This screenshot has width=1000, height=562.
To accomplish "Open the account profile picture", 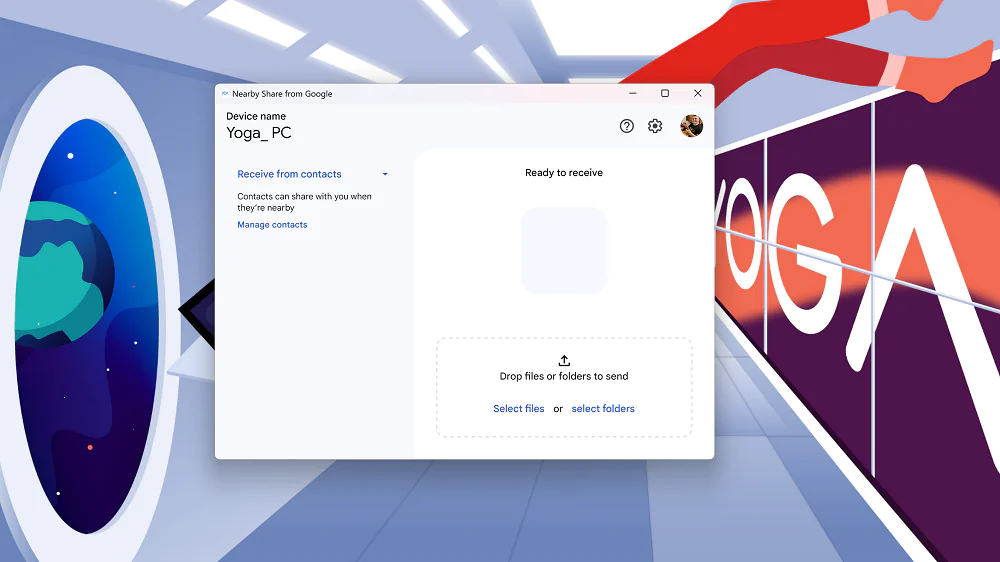I will 691,126.
